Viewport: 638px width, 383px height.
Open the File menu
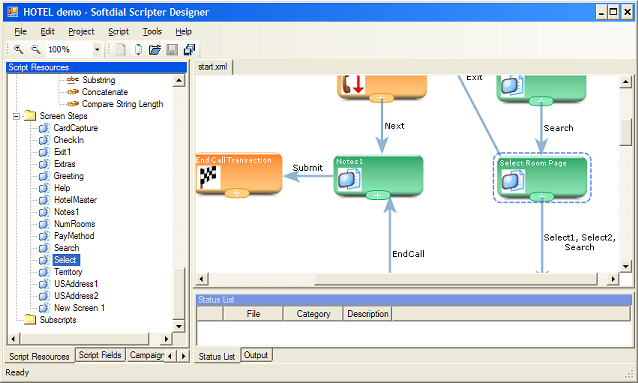pos(20,31)
